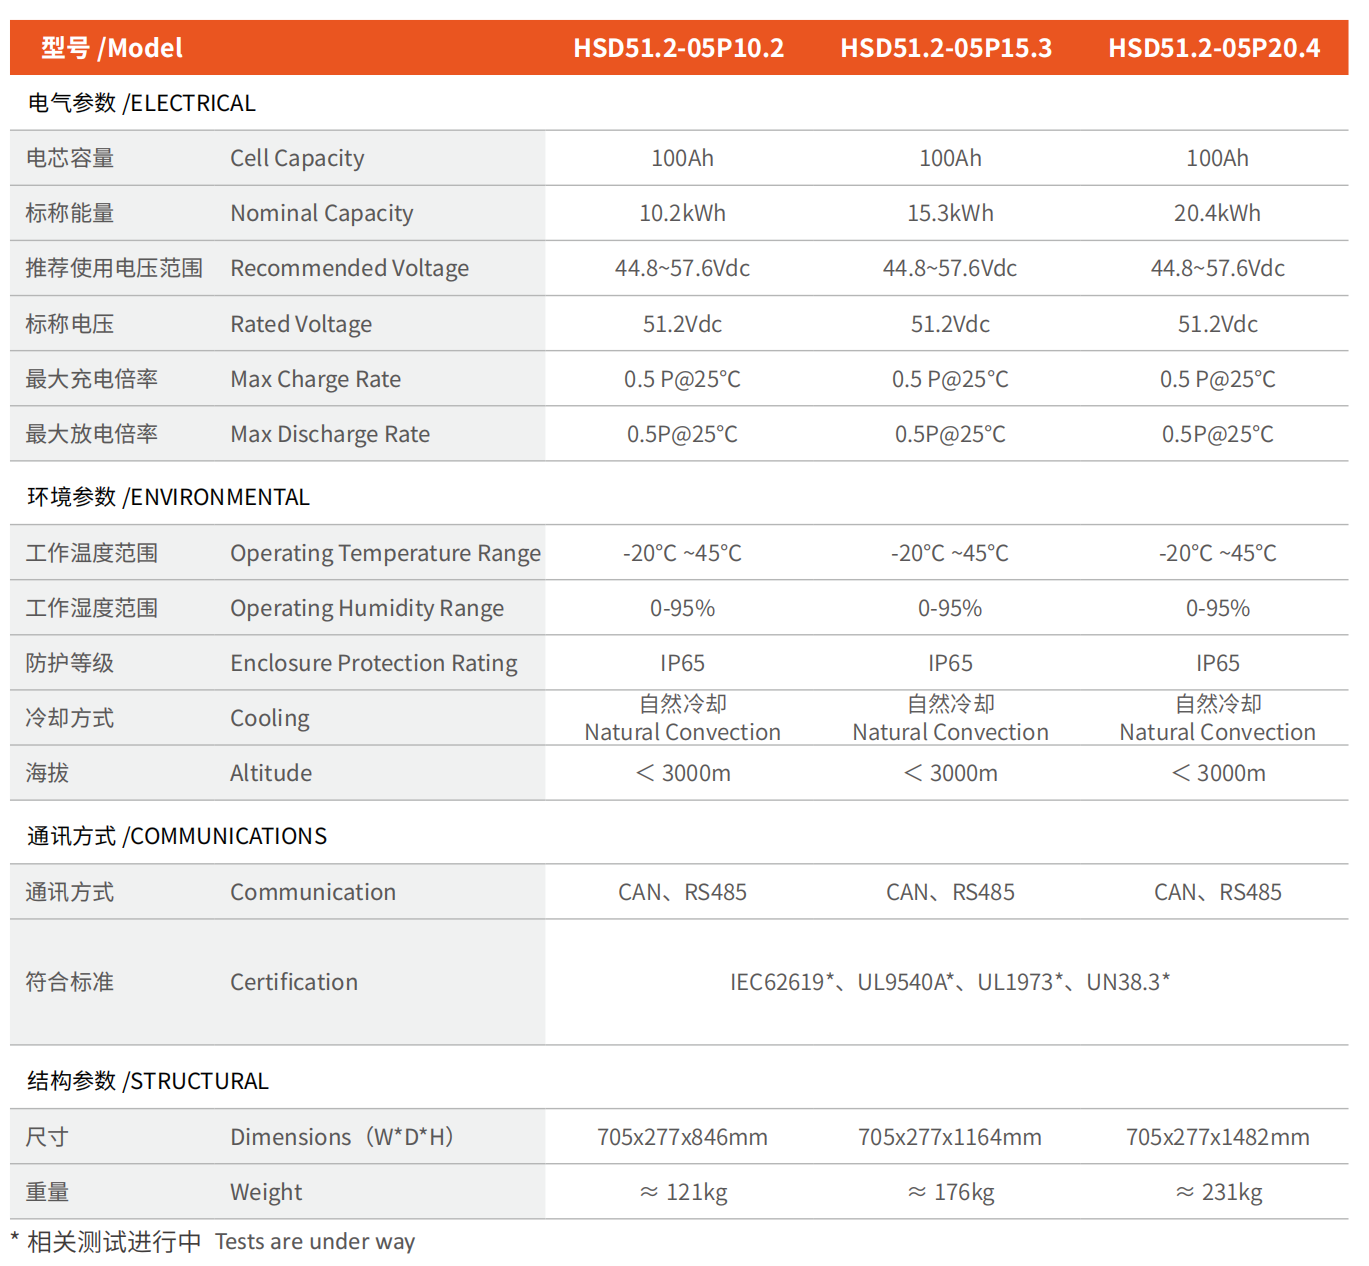1369x1266 pixels.
Task: Select the Certification row label
Action: (294, 982)
